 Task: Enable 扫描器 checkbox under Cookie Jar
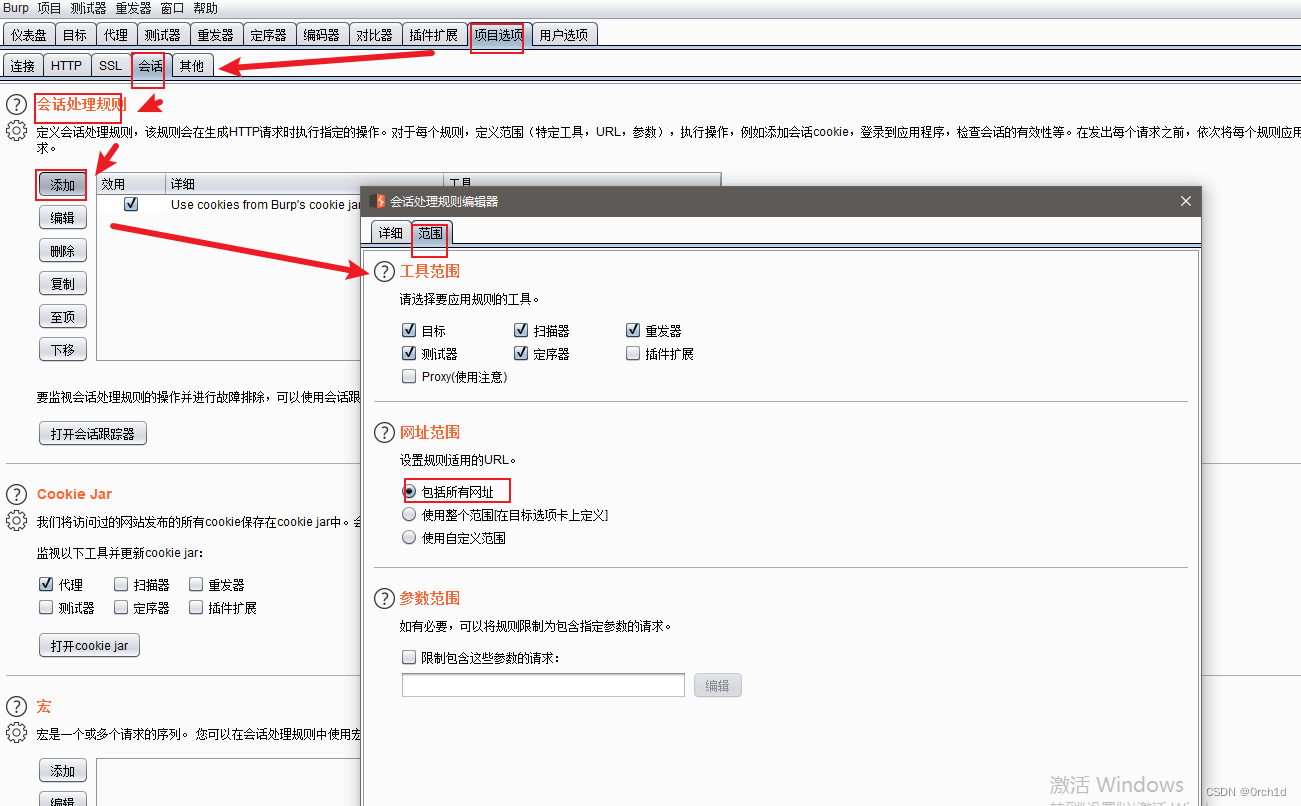tap(120, 585)
